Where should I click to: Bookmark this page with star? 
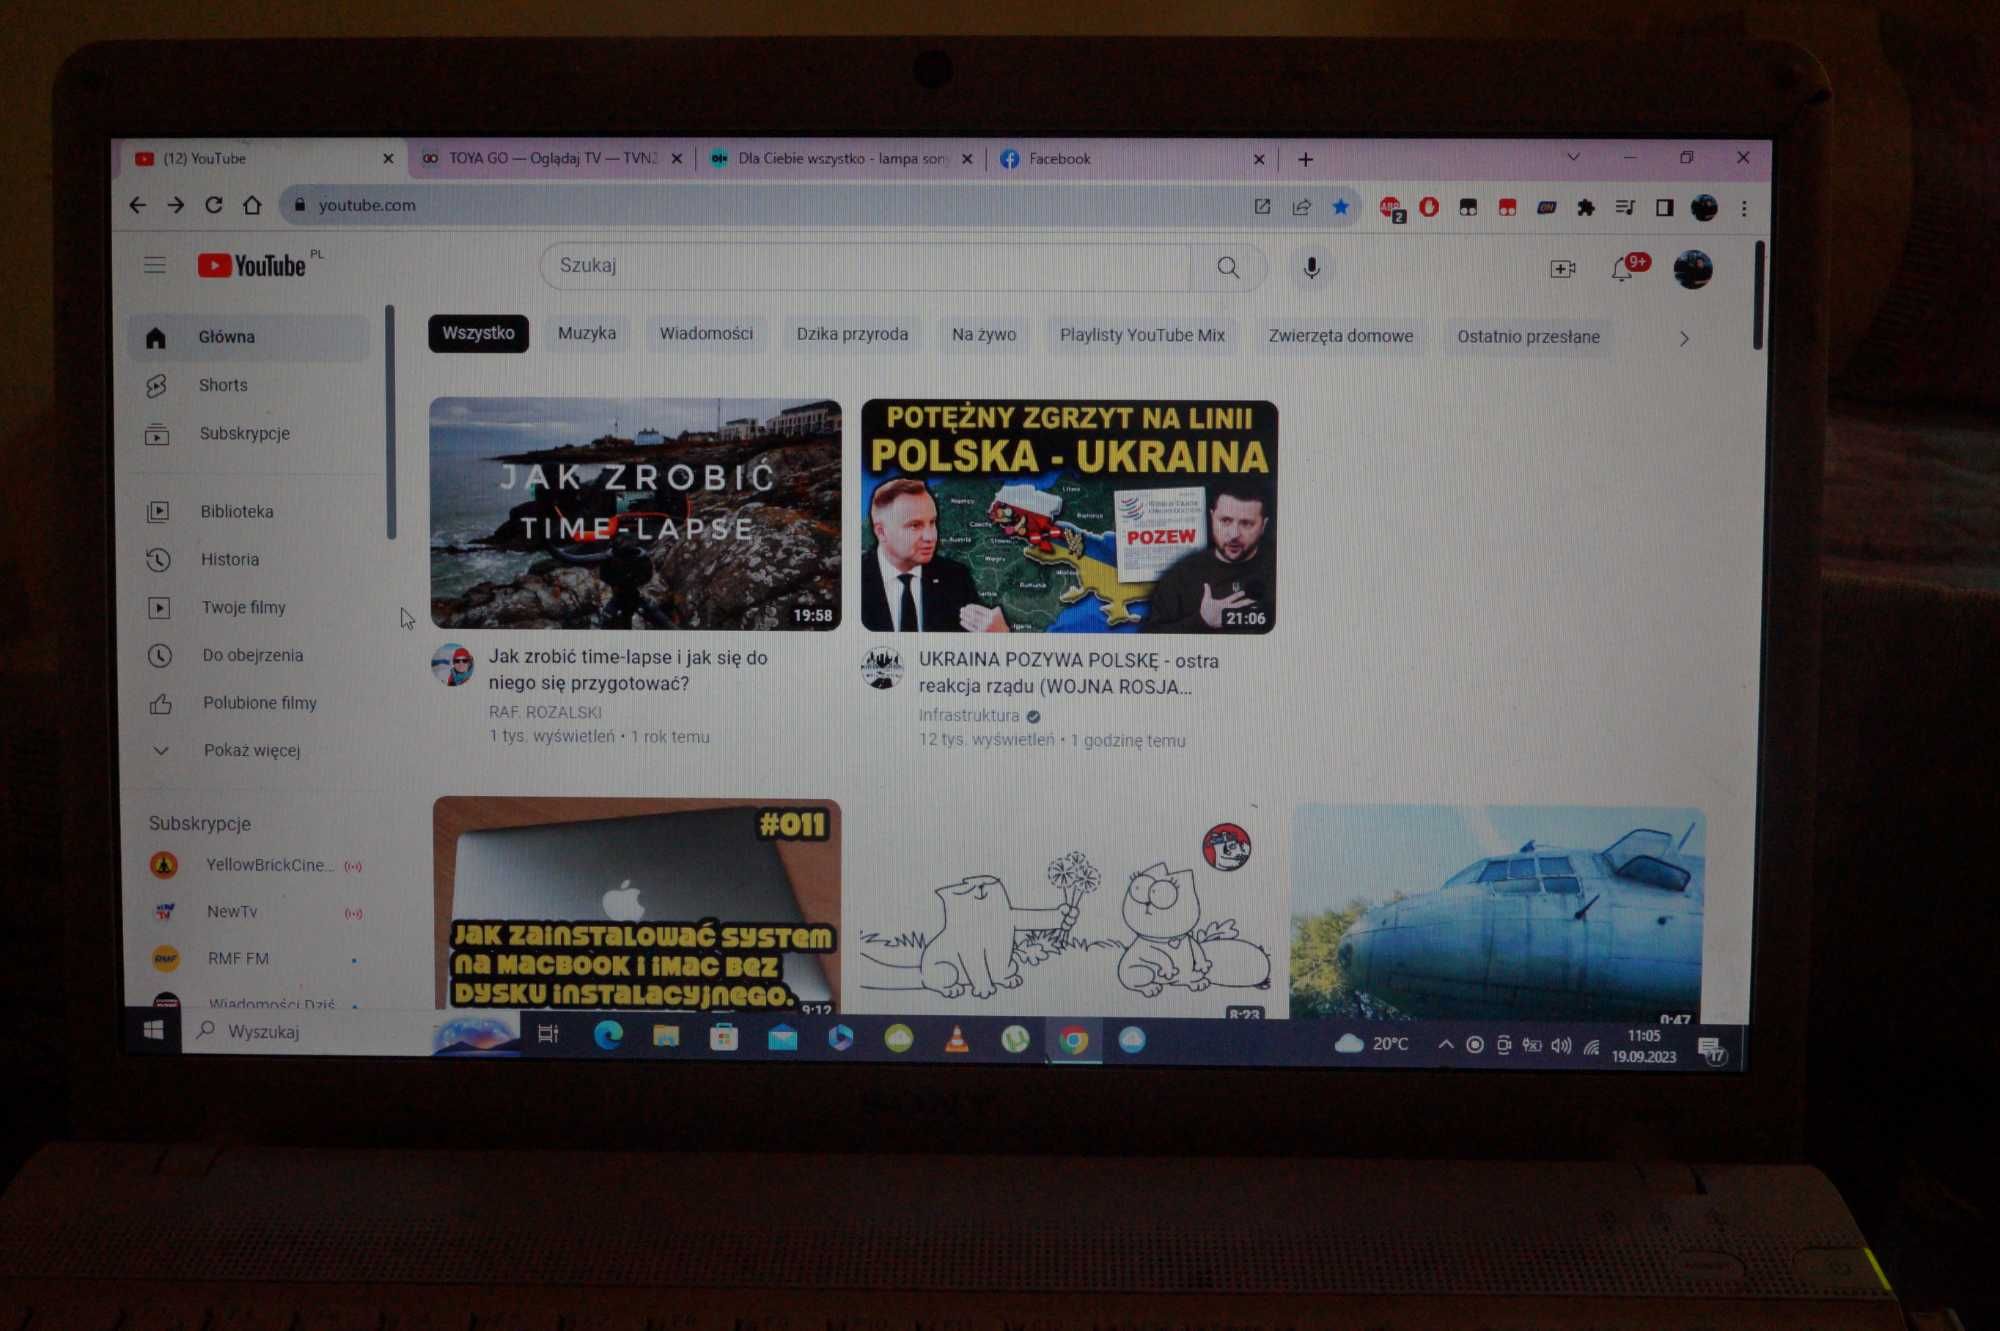(1340, 207)
